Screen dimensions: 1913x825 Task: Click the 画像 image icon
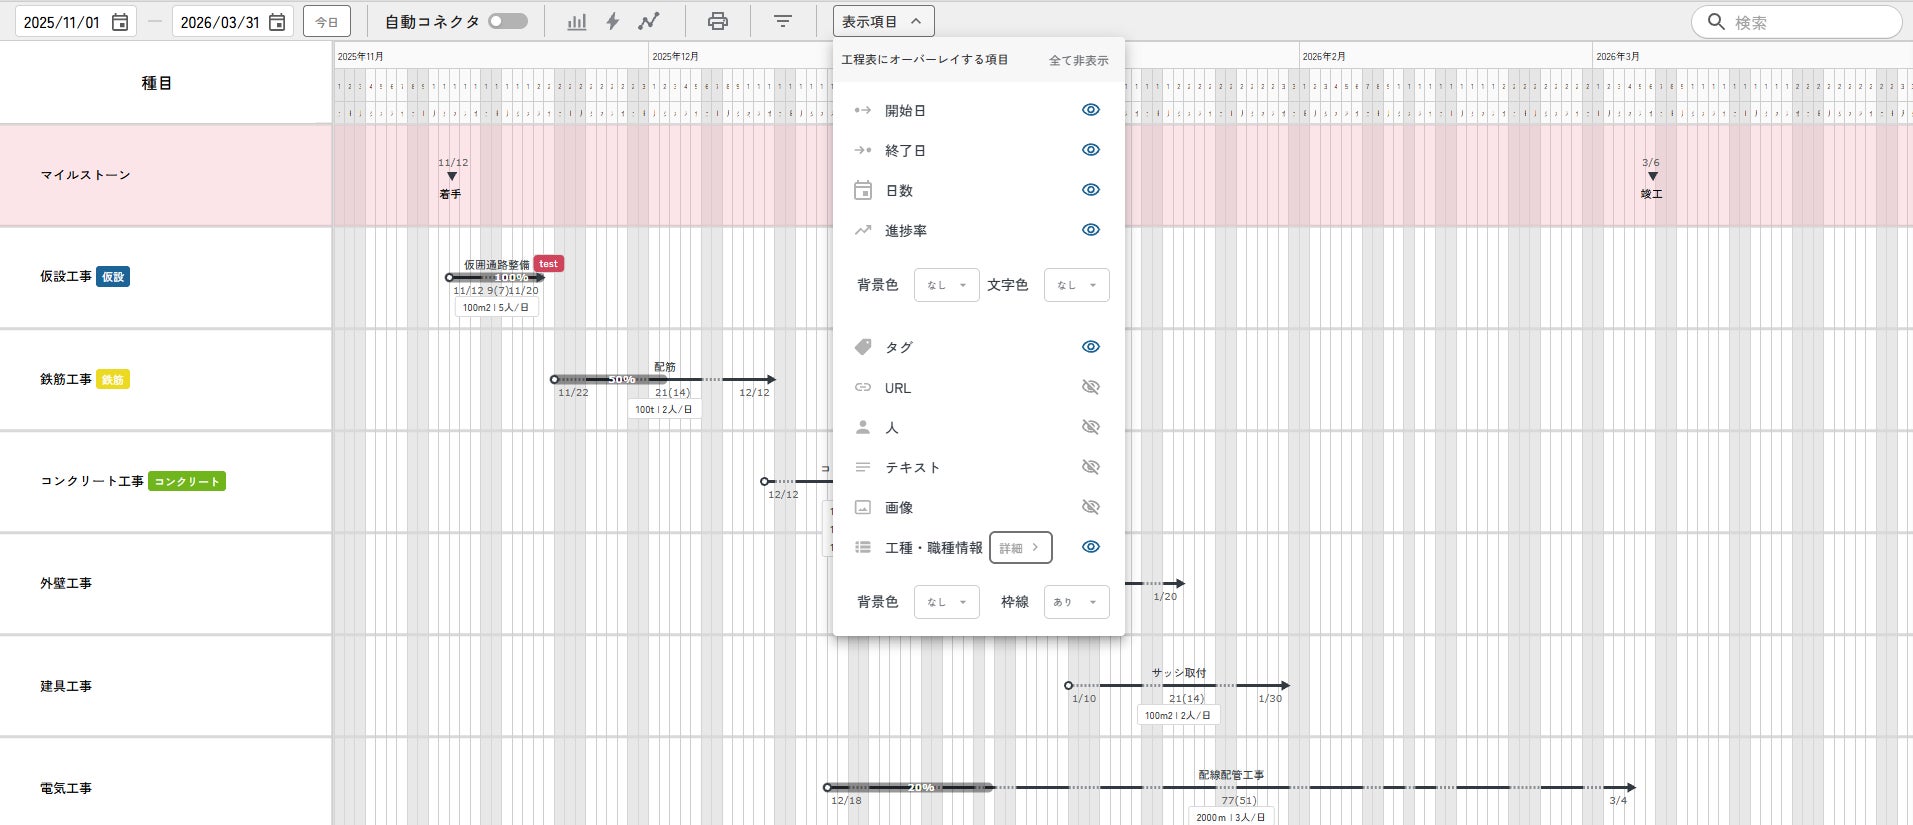[x=862, y=507]
